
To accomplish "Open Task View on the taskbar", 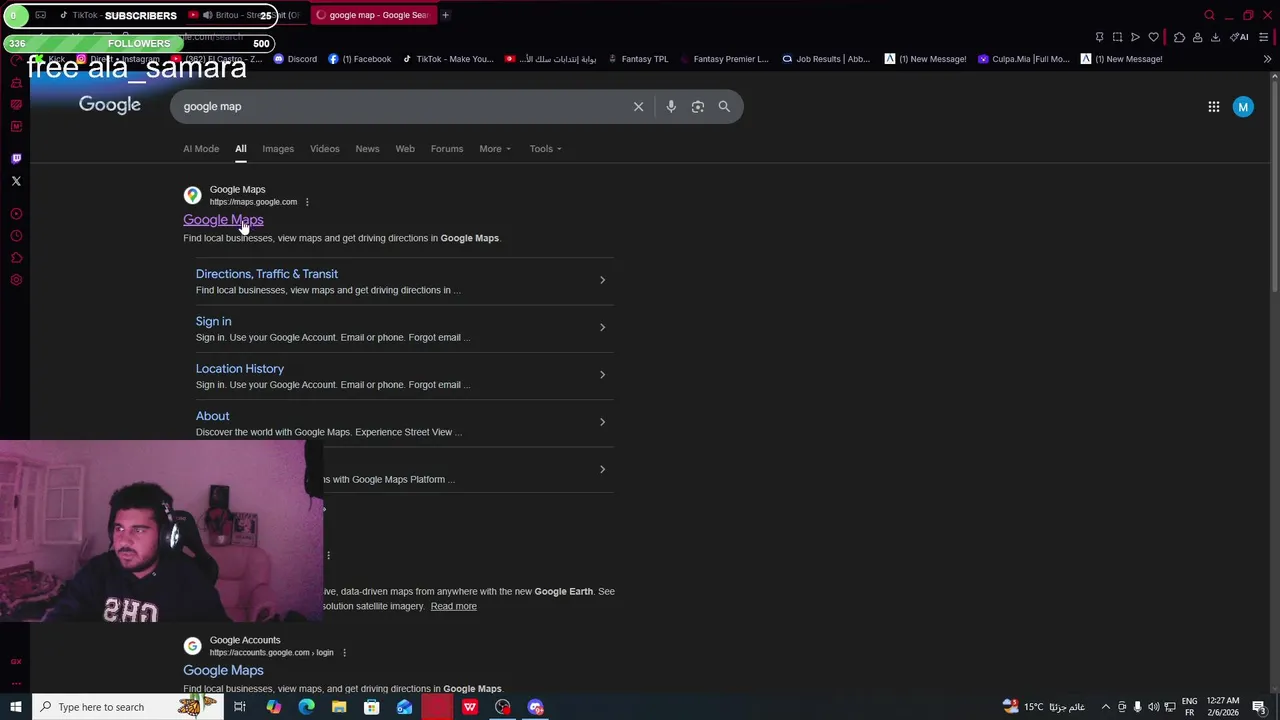I will tap(240, 707).
